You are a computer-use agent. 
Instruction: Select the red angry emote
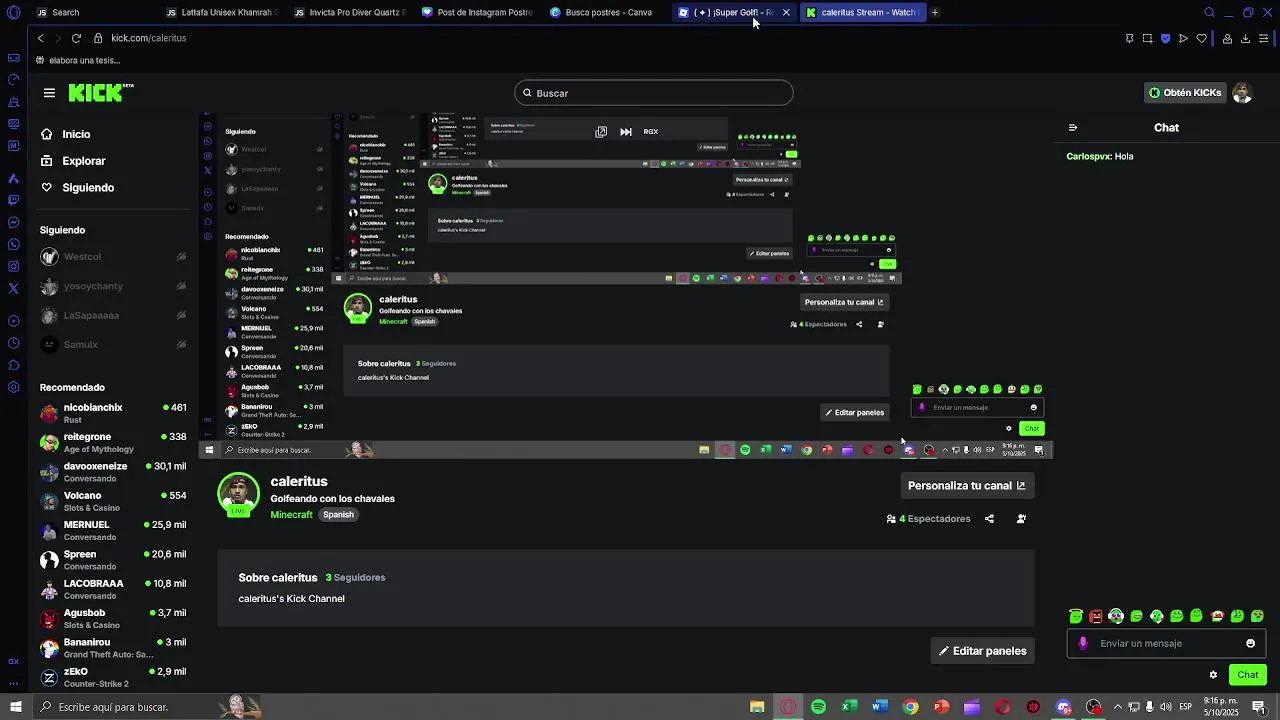pyautogui.click(x=1096, y=616)
